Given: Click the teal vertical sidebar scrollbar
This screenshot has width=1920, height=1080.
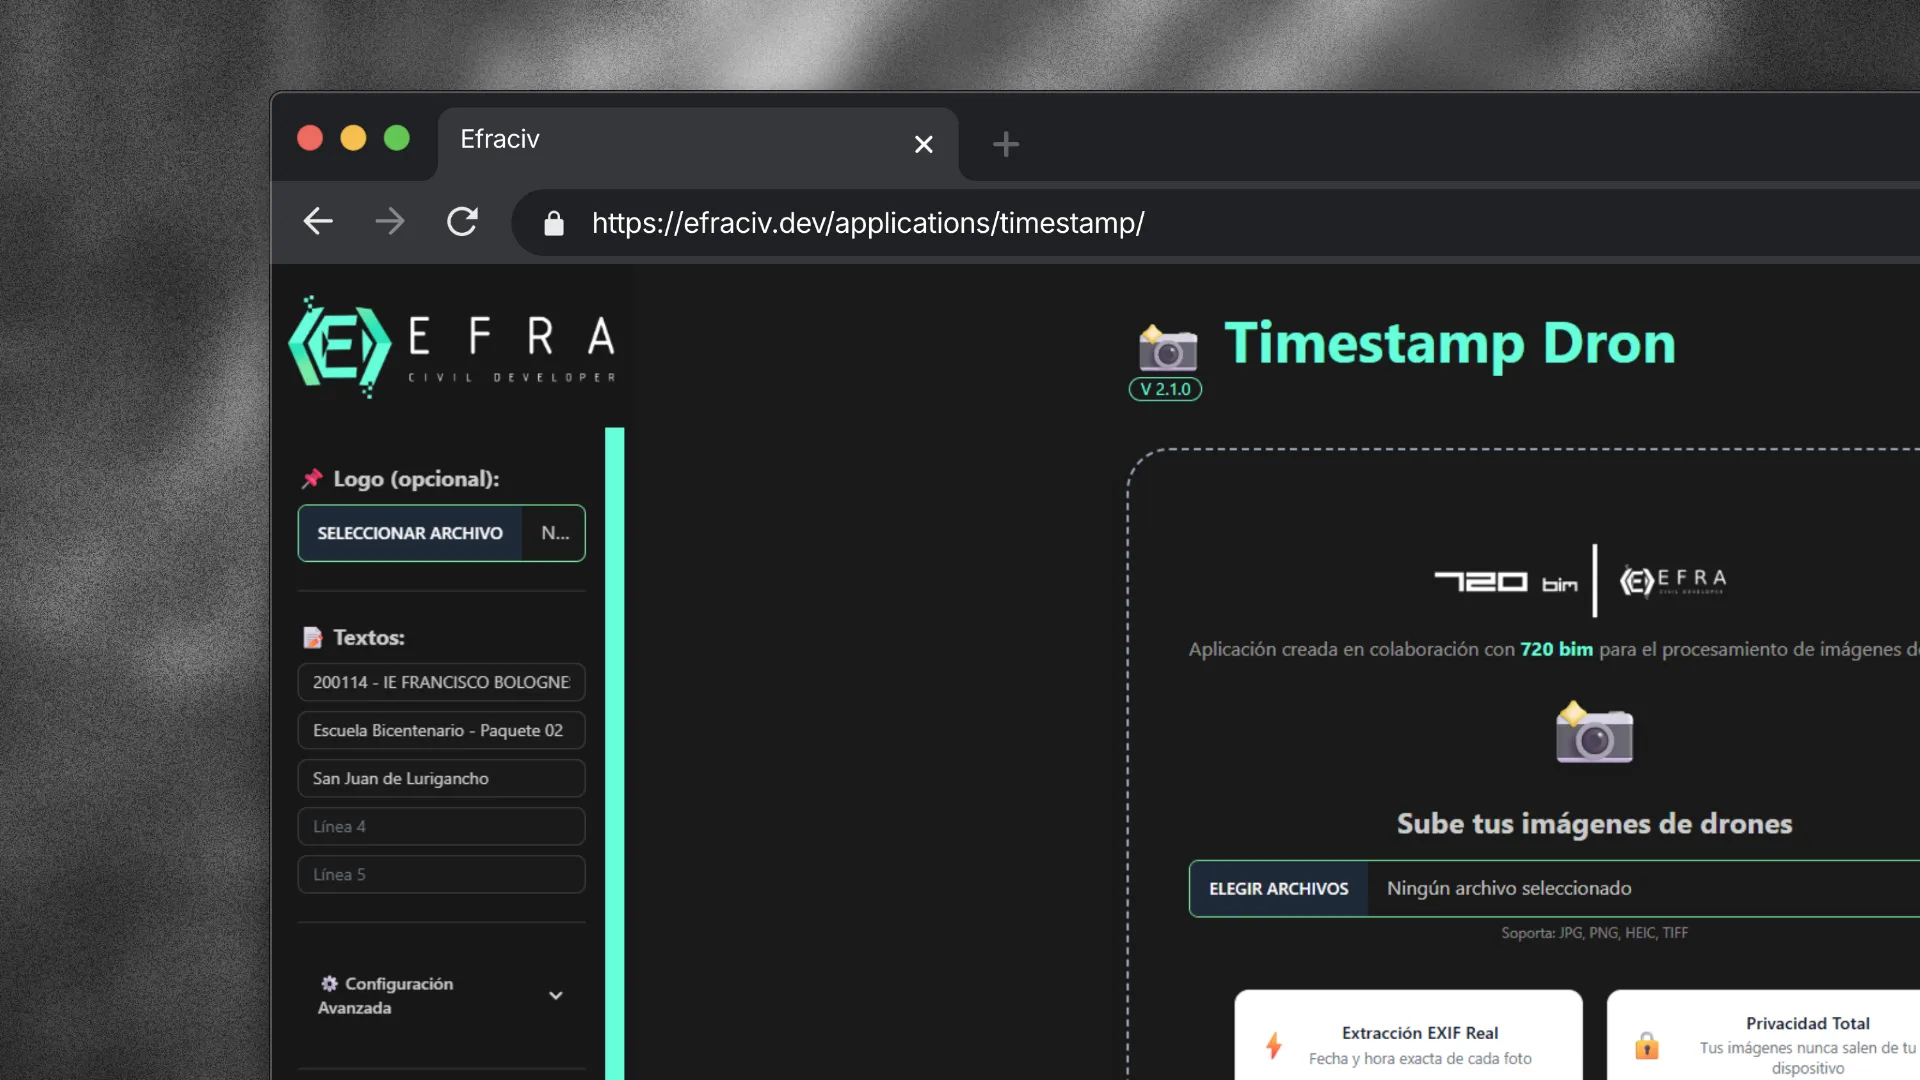Looking at the screenshot, I should point(614,750).
